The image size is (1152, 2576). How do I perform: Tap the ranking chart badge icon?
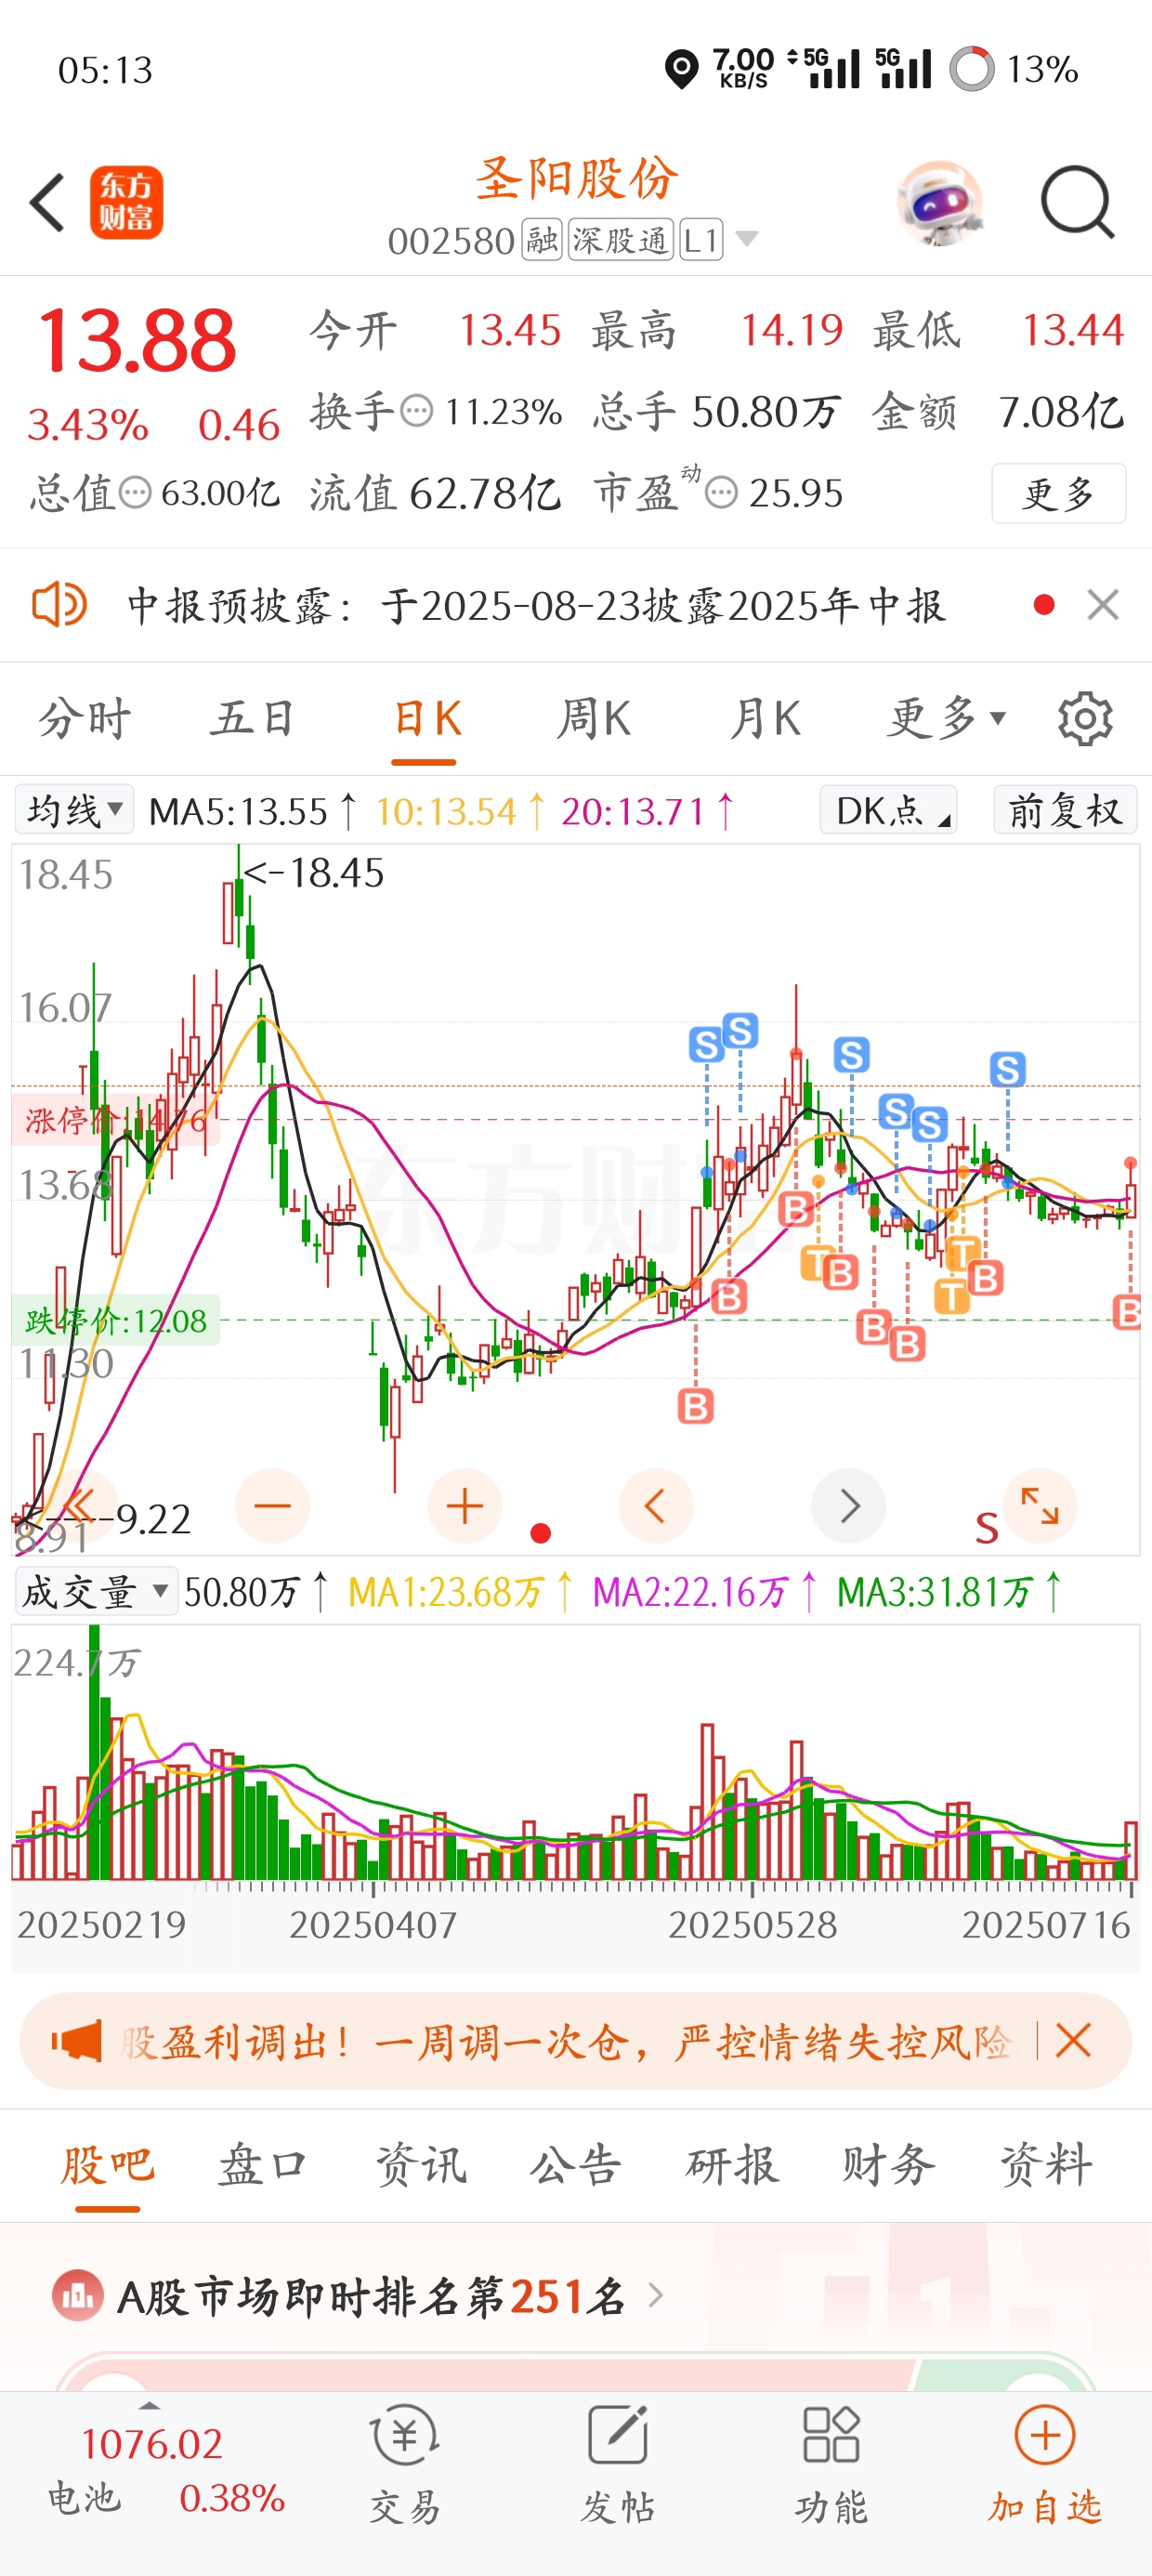[x=77, y=2296]
